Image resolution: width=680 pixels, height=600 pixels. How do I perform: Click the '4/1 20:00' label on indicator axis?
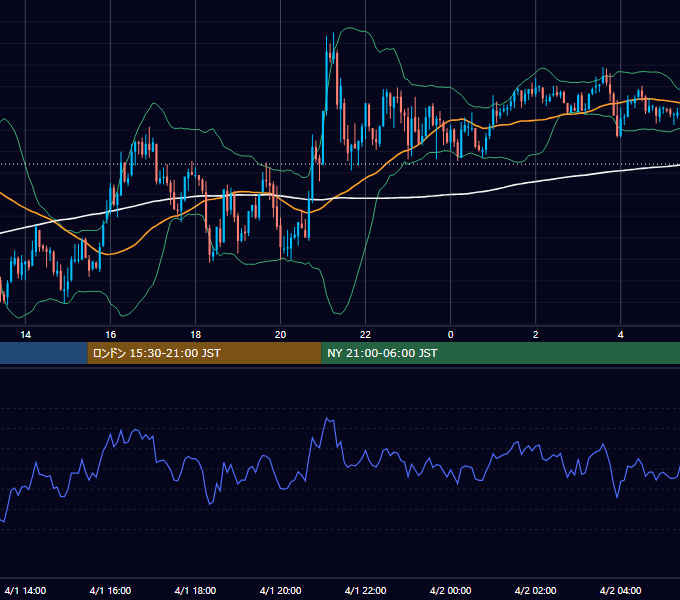pos(281,591)
